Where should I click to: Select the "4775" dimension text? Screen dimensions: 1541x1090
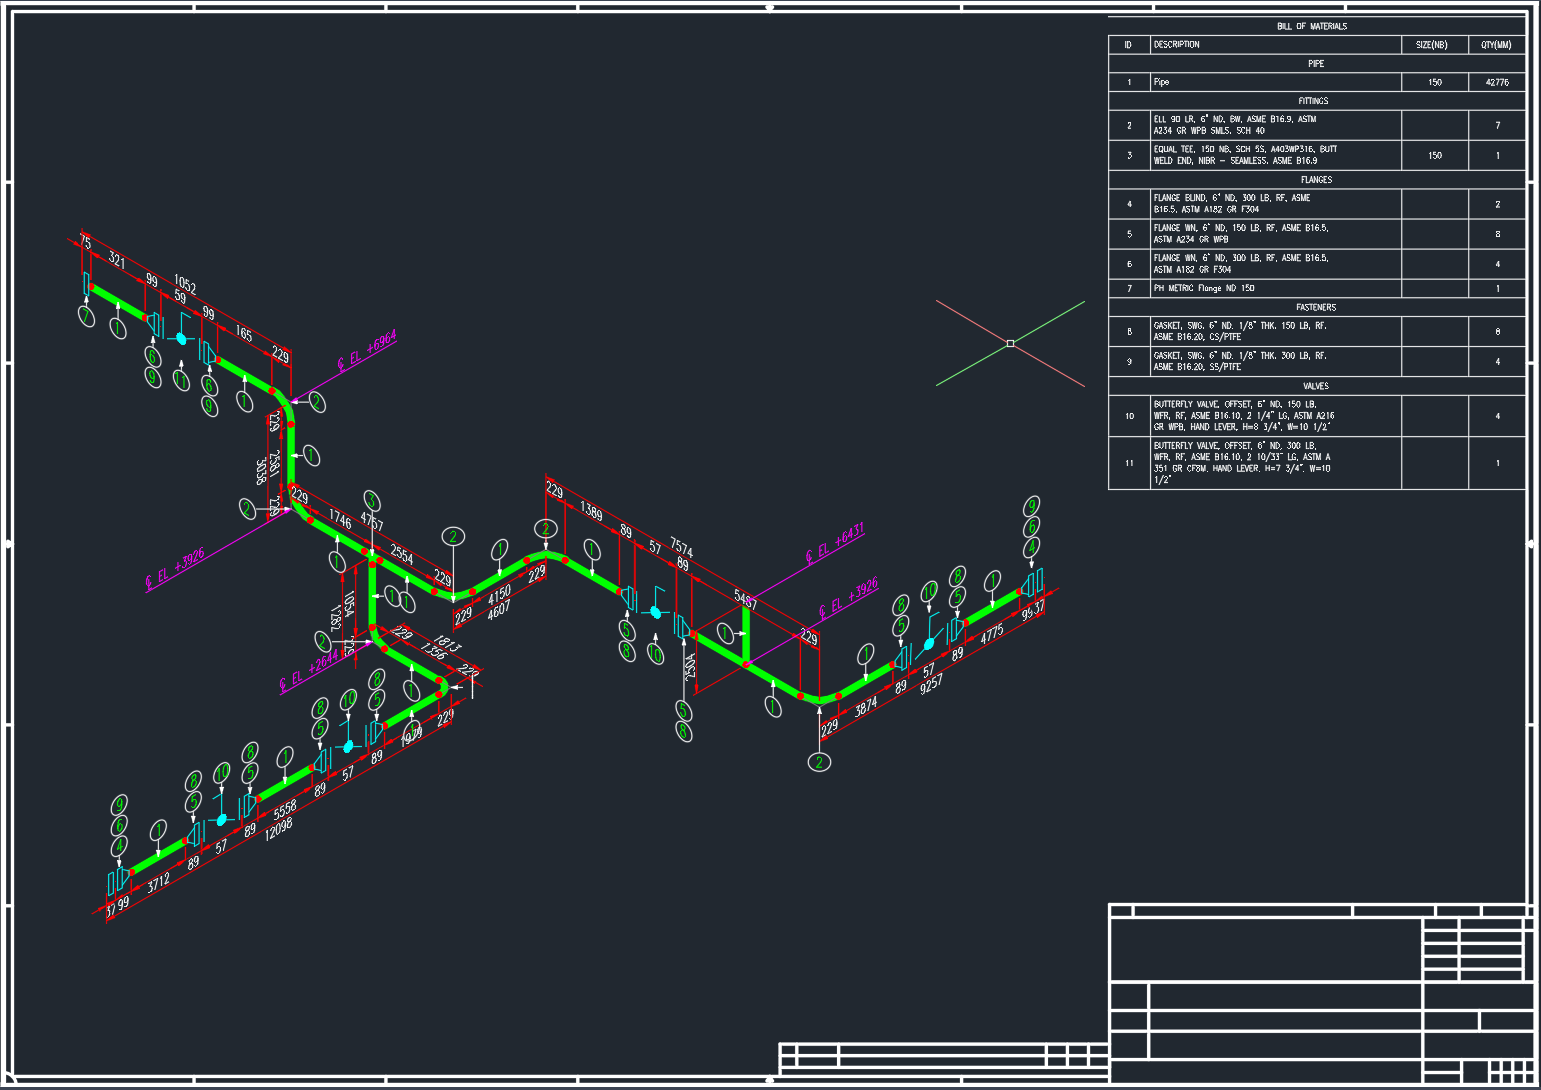tap(992, 635)
